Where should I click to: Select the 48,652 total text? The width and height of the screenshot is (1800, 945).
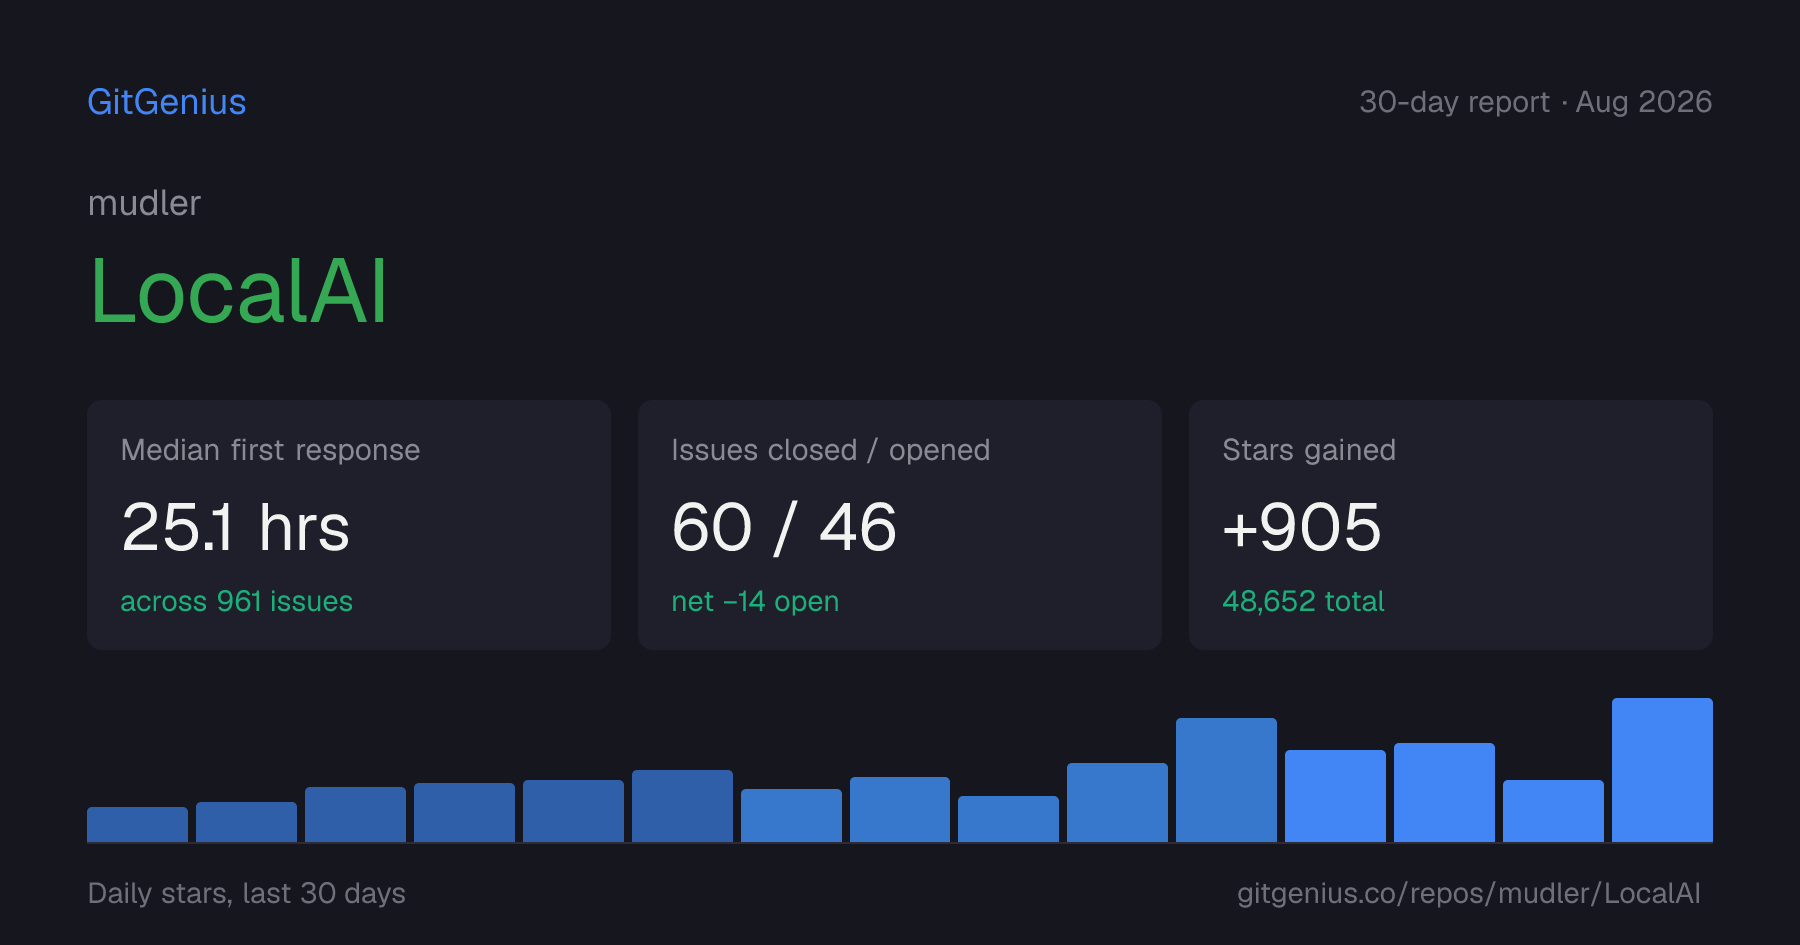(1303, 601)
